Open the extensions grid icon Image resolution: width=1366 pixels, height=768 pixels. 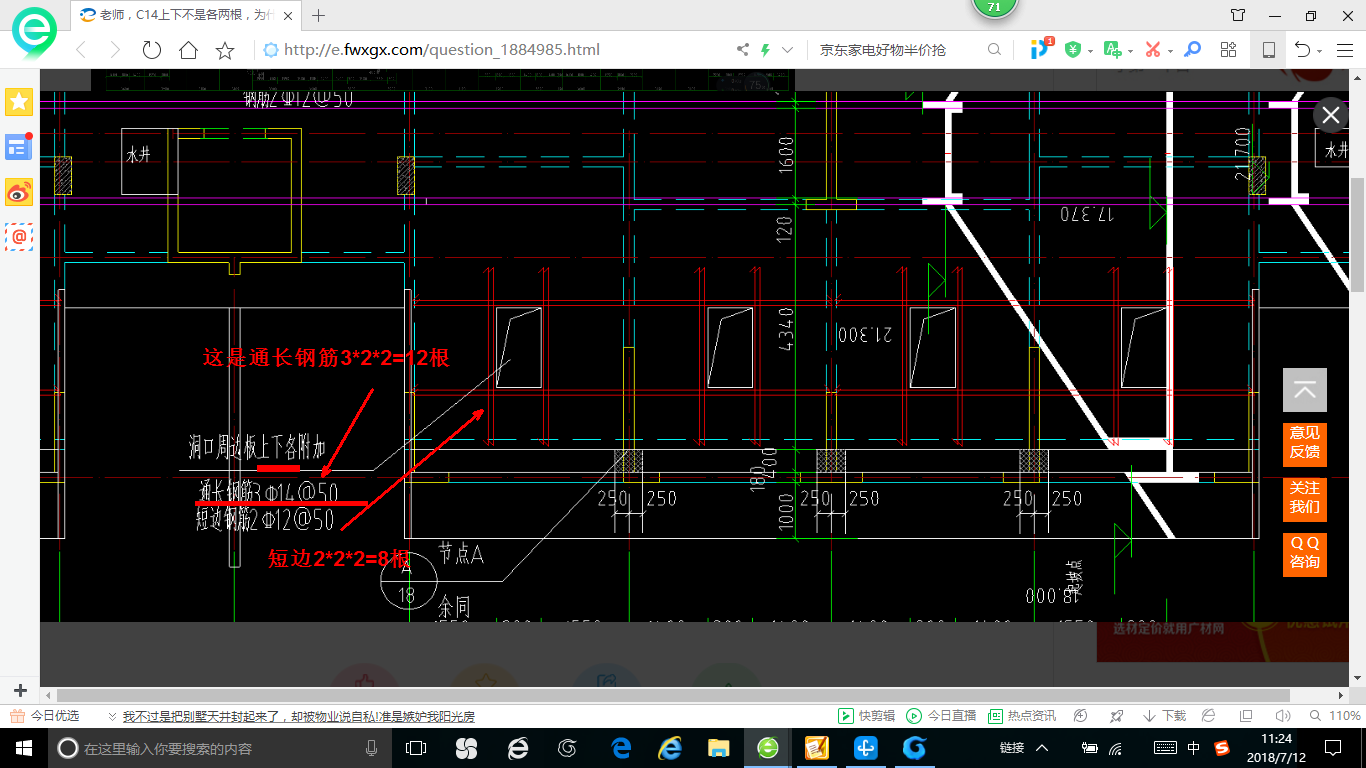(1229, 50)
